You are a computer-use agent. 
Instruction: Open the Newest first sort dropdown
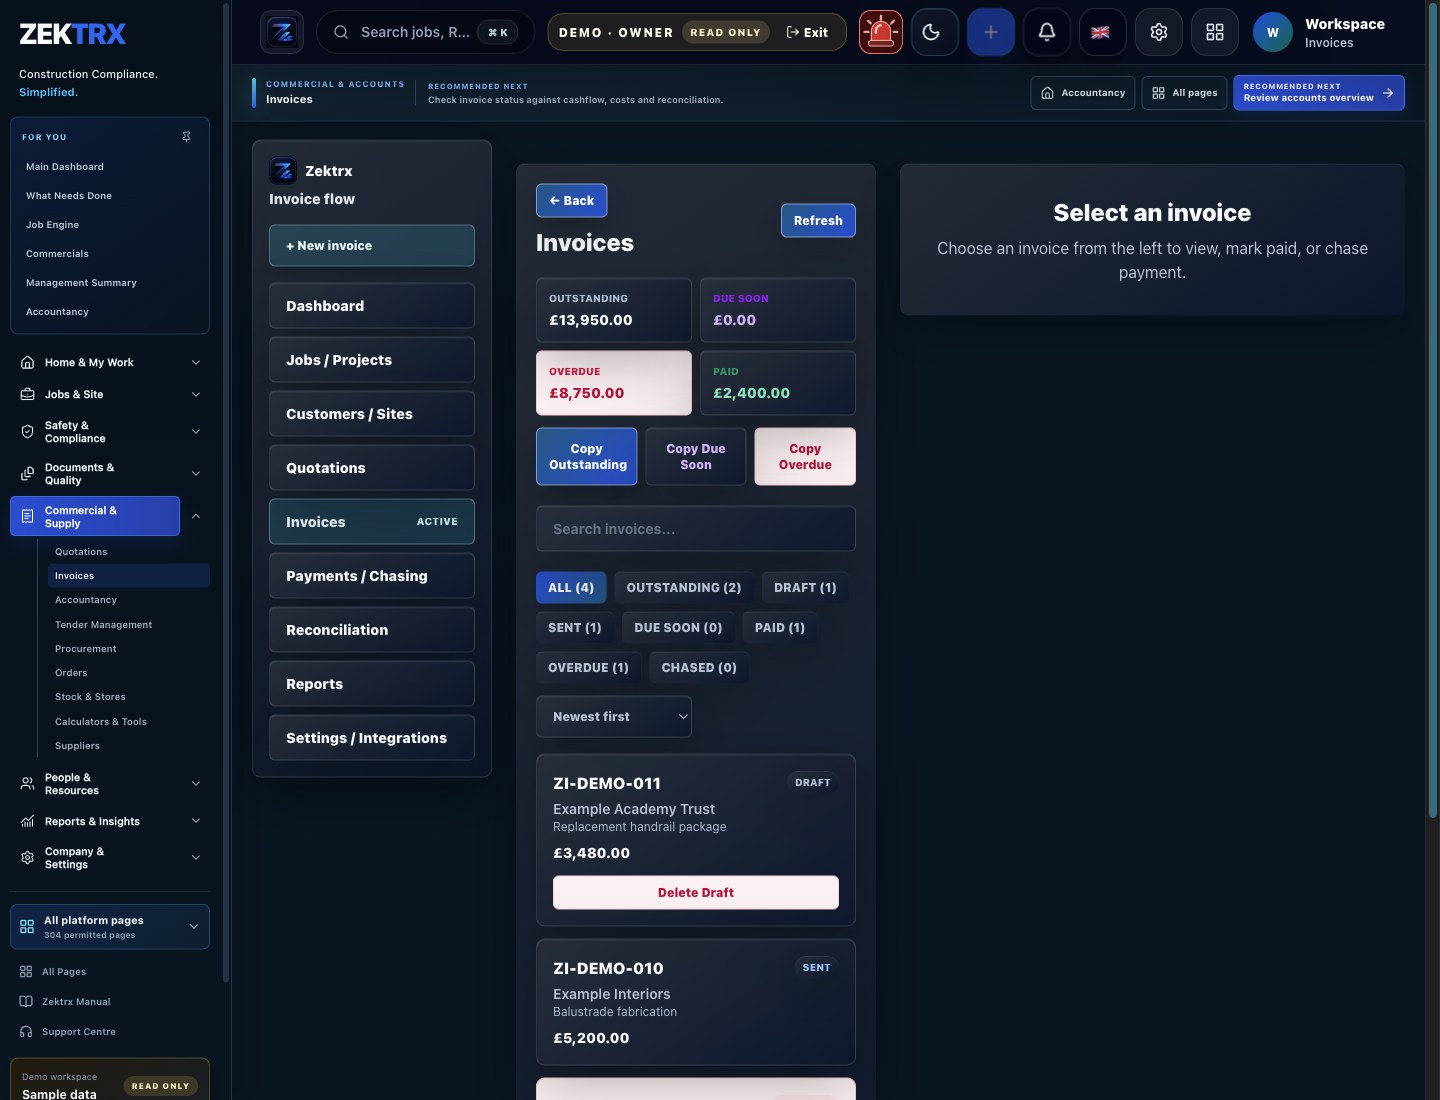614,717
